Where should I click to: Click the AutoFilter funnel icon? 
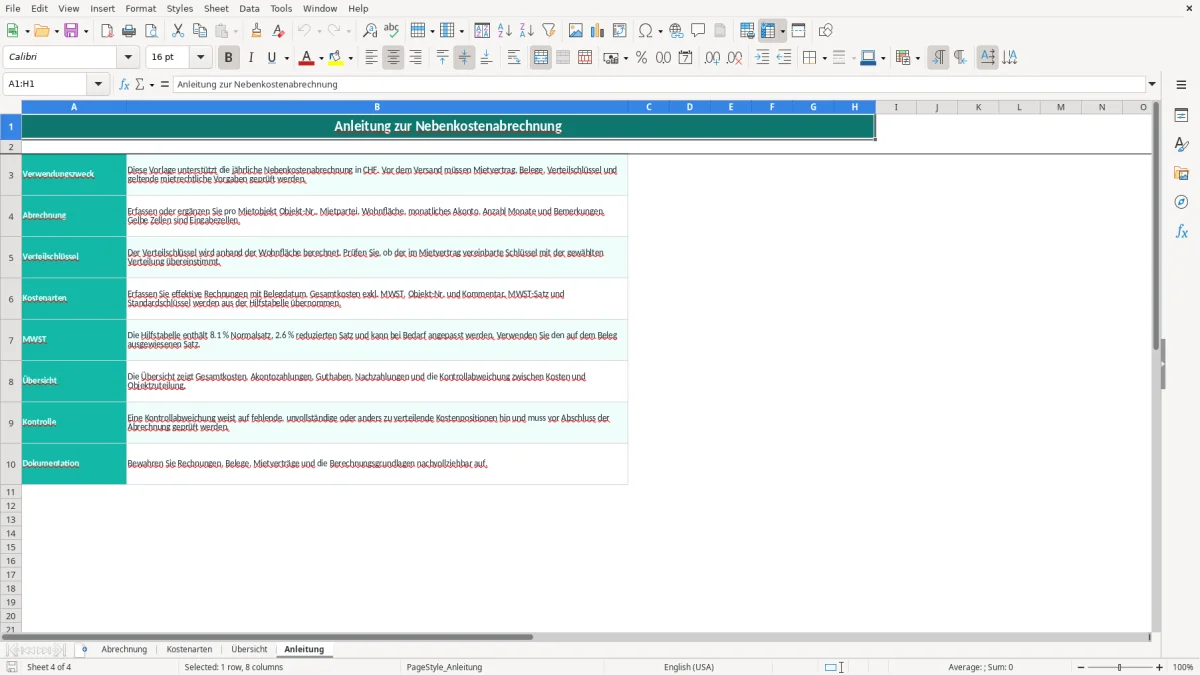549,31
